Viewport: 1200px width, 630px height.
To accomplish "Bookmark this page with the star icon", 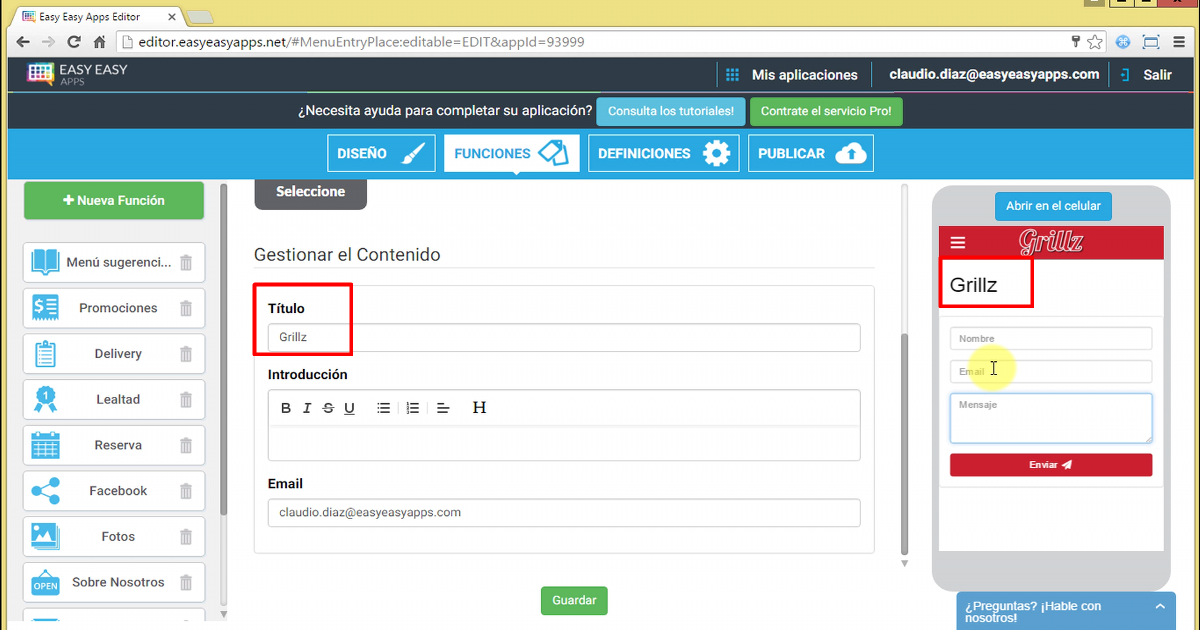I will [x=1095, y=42].
